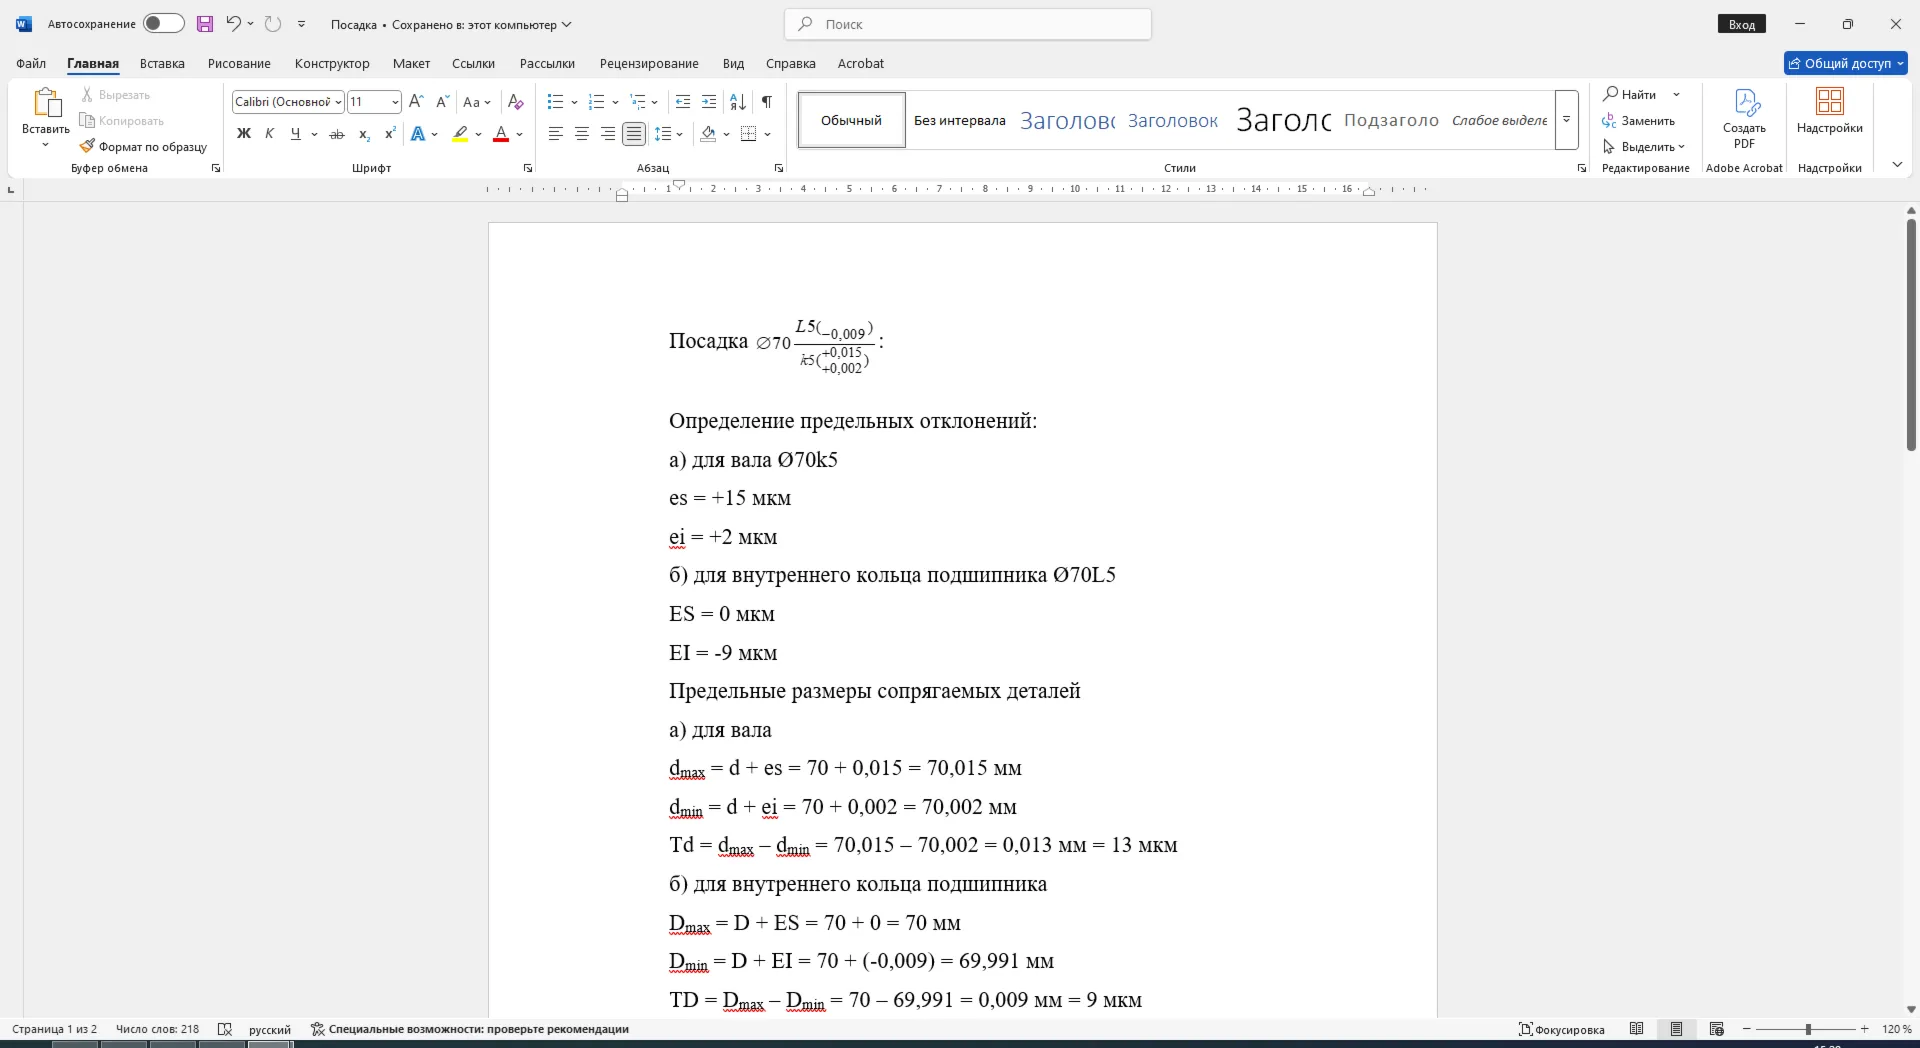This screenshot has width=1920, height=1048.
Task: Open the Вставка ribbon tab
Action: pyautogui.click(x=162, y=63)
